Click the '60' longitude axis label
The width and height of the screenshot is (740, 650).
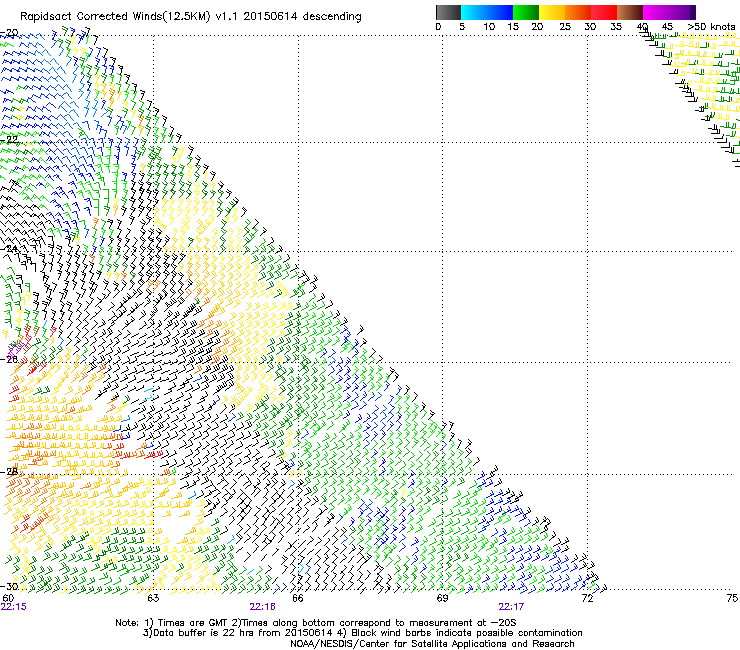click(8, 598)
